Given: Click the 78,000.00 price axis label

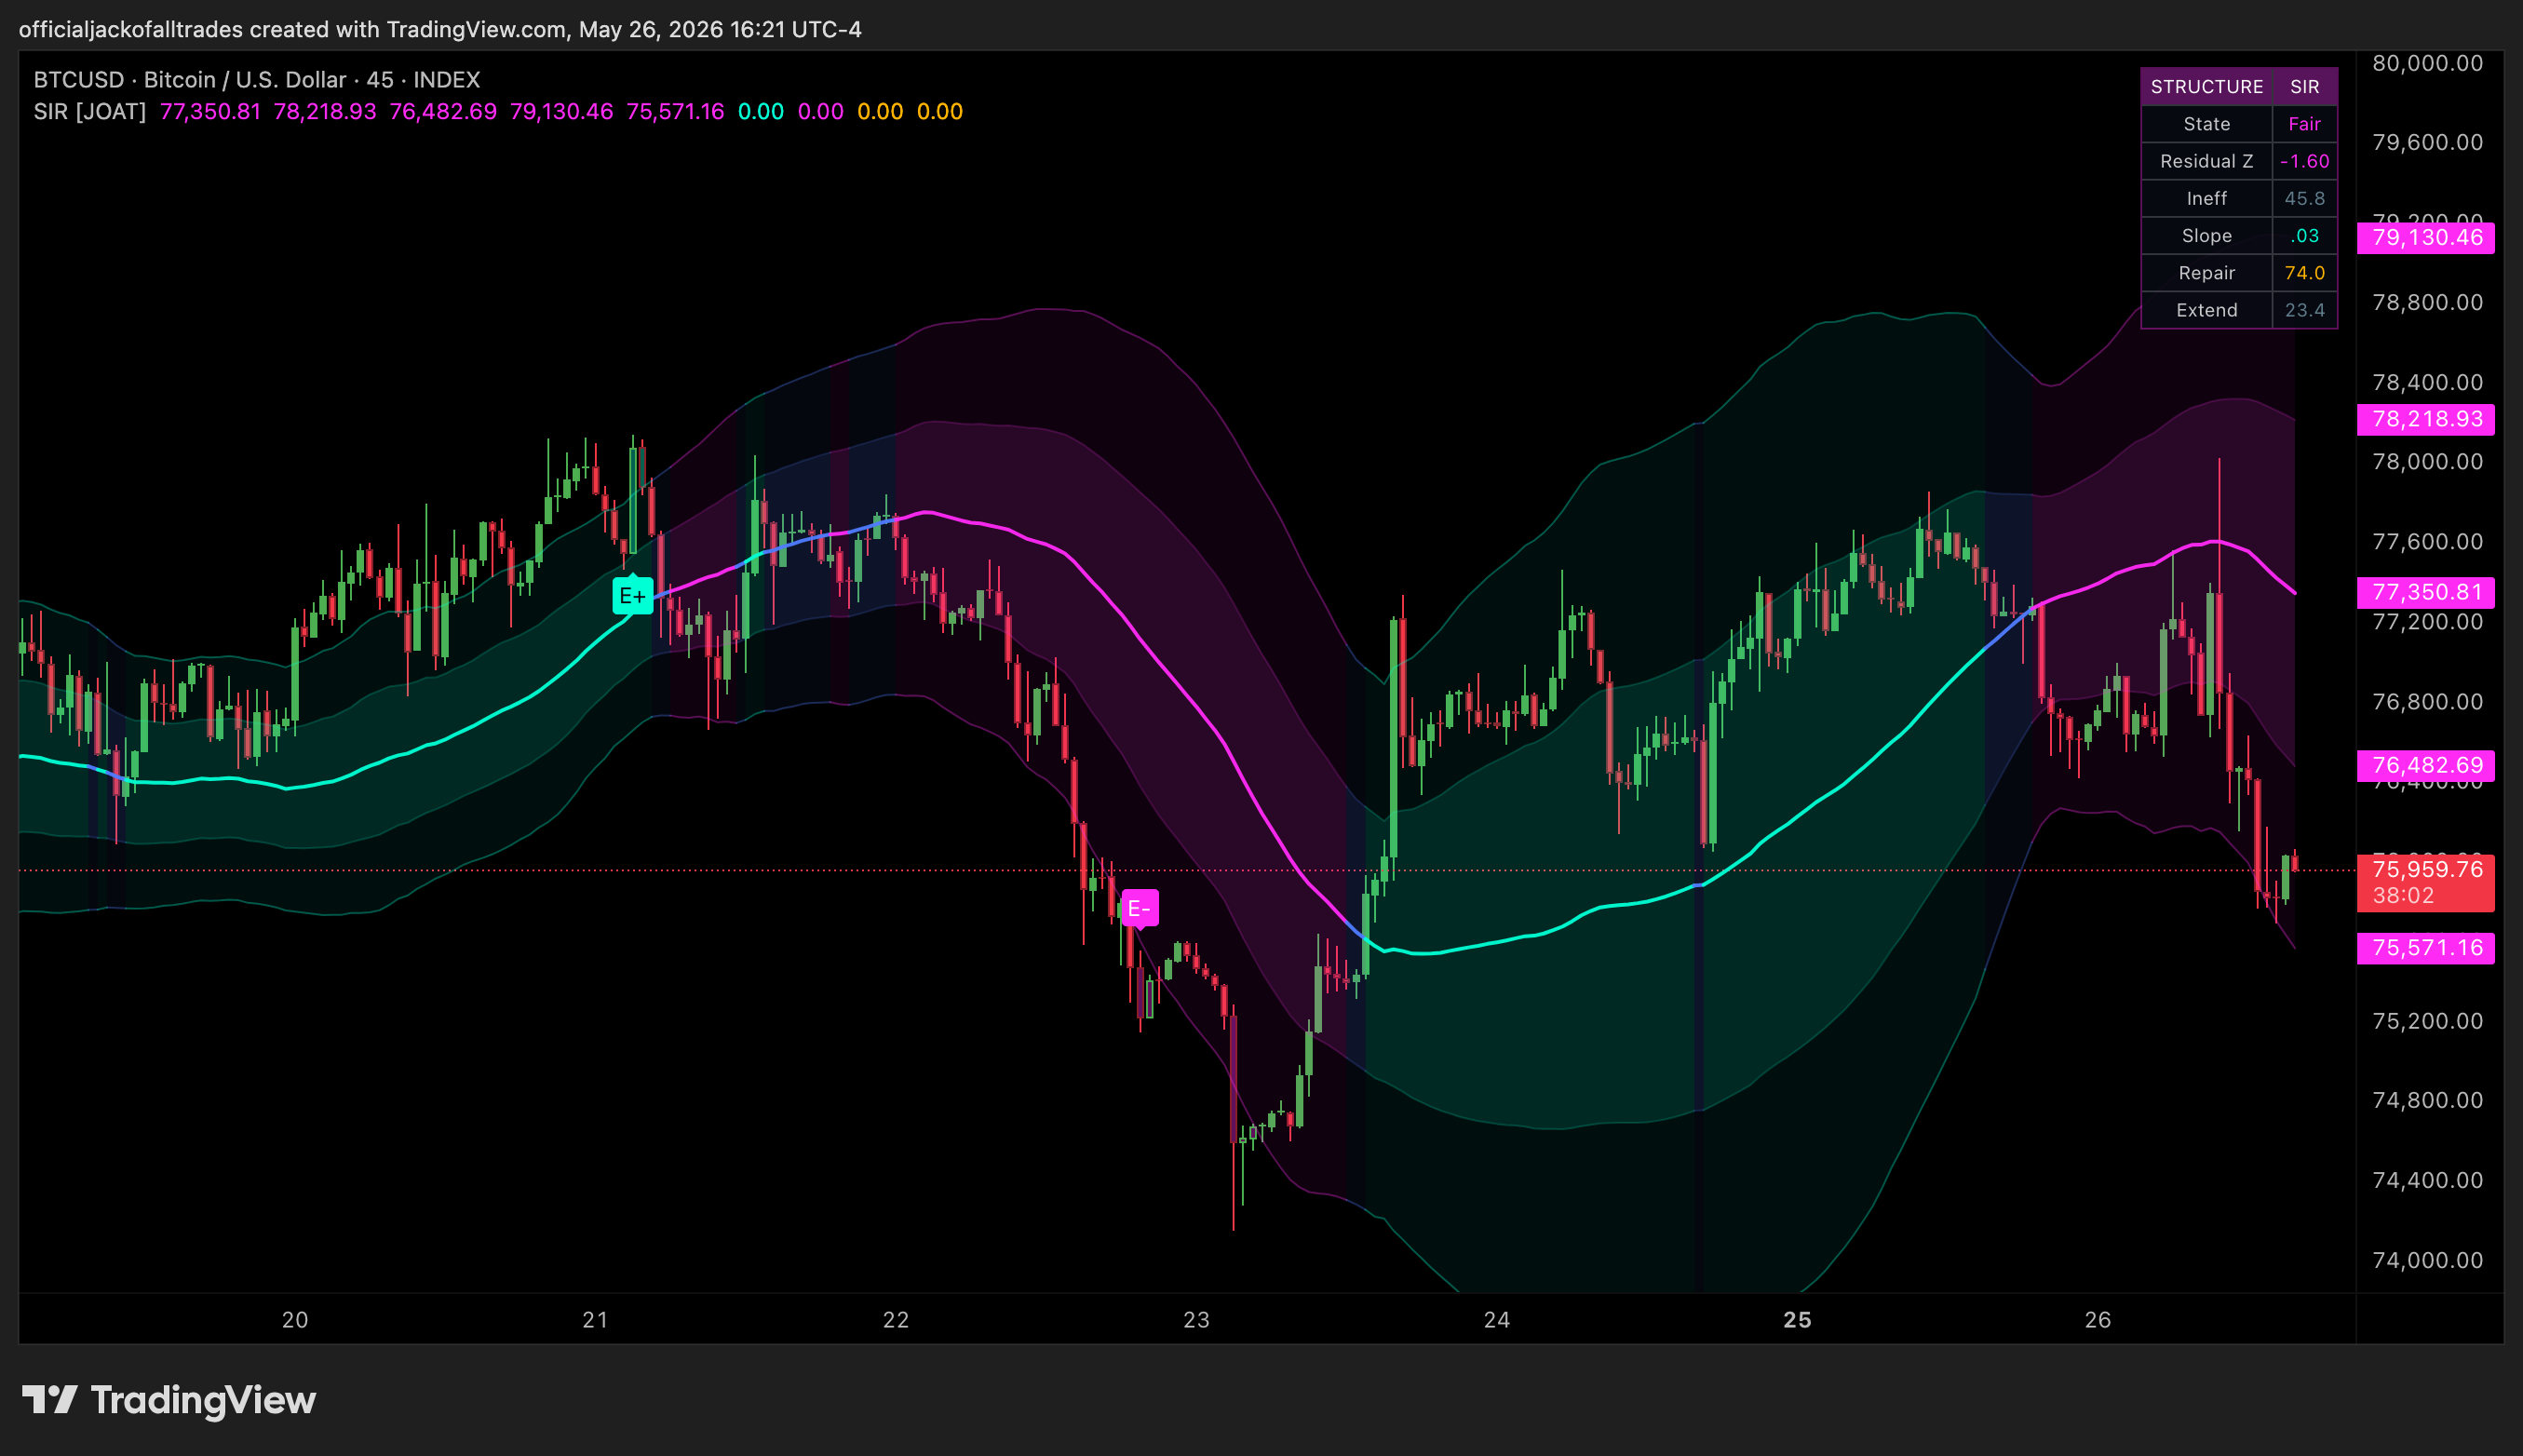Looking at the screenshot, I should 2427,462.
